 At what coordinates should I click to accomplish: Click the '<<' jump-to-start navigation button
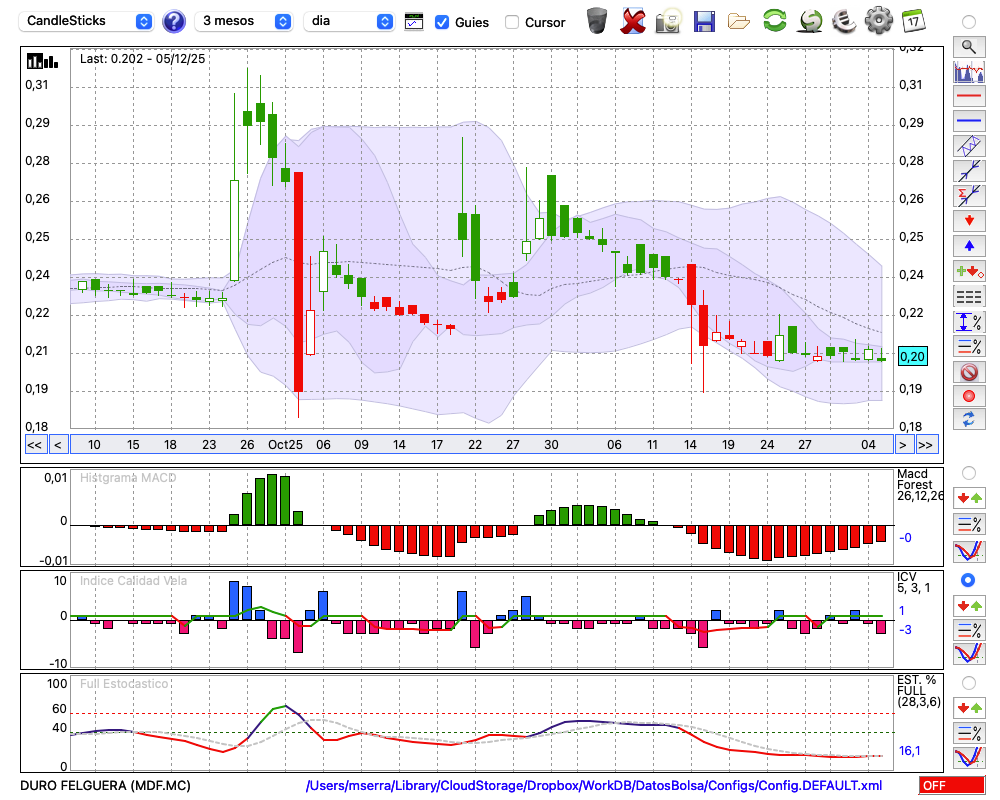pyautogui.click(x=34, y=445)
